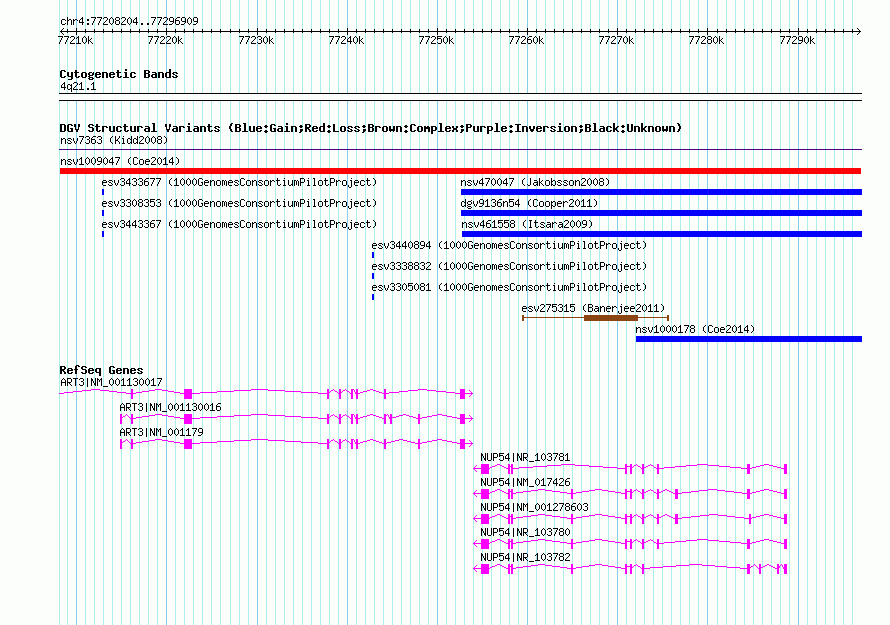The image size is (890, 625).
Task: Click the red nsv1009047 loss variant bar
Action: [460, 171]
